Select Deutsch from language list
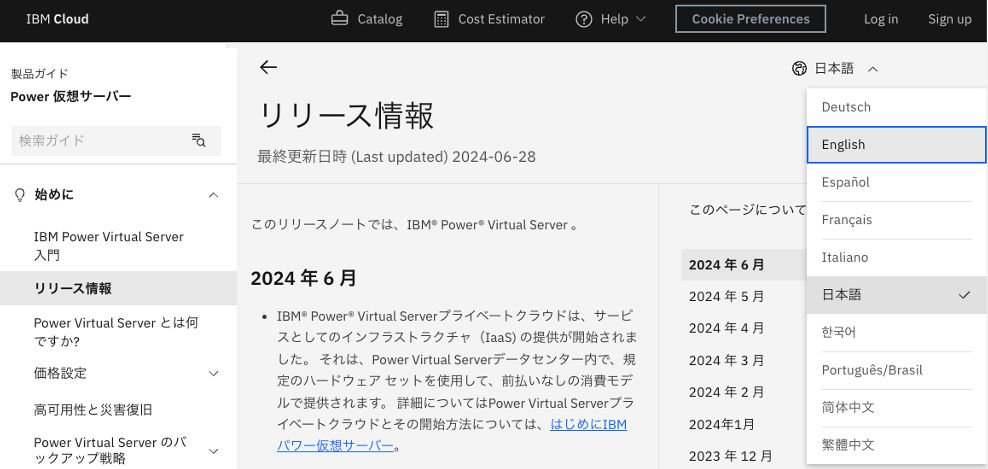The height and width of the screenshot is (469, 988). (897, 107)
